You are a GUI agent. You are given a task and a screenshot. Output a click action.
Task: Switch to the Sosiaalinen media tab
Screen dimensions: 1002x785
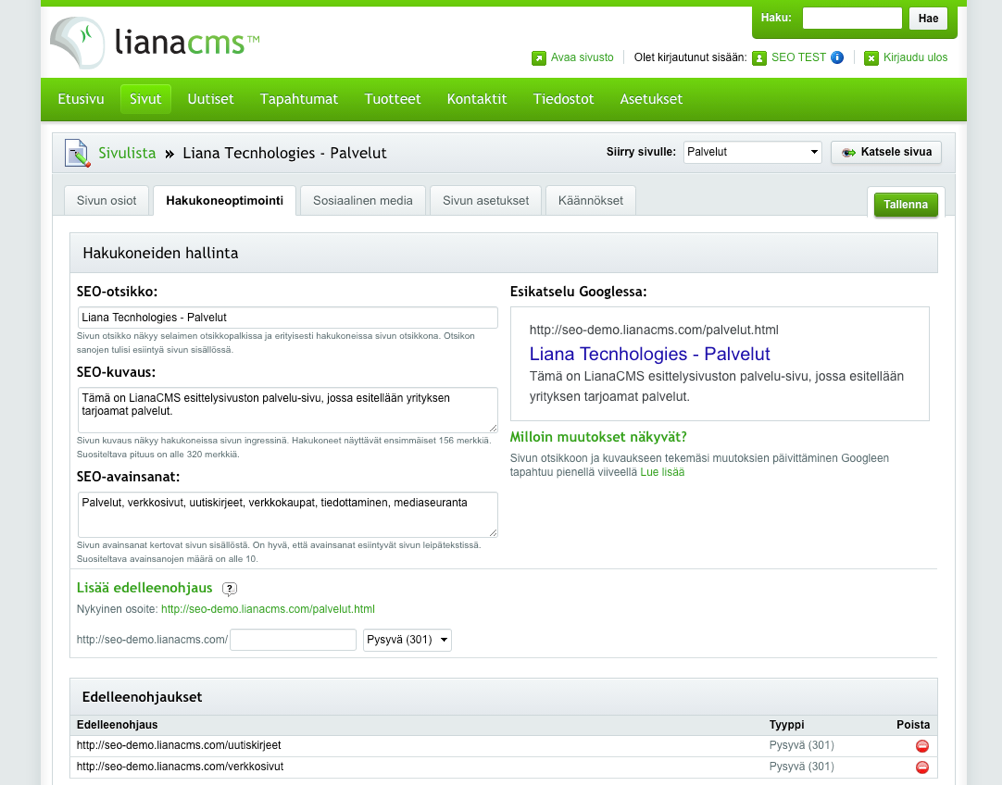click(x=363, y=201)
